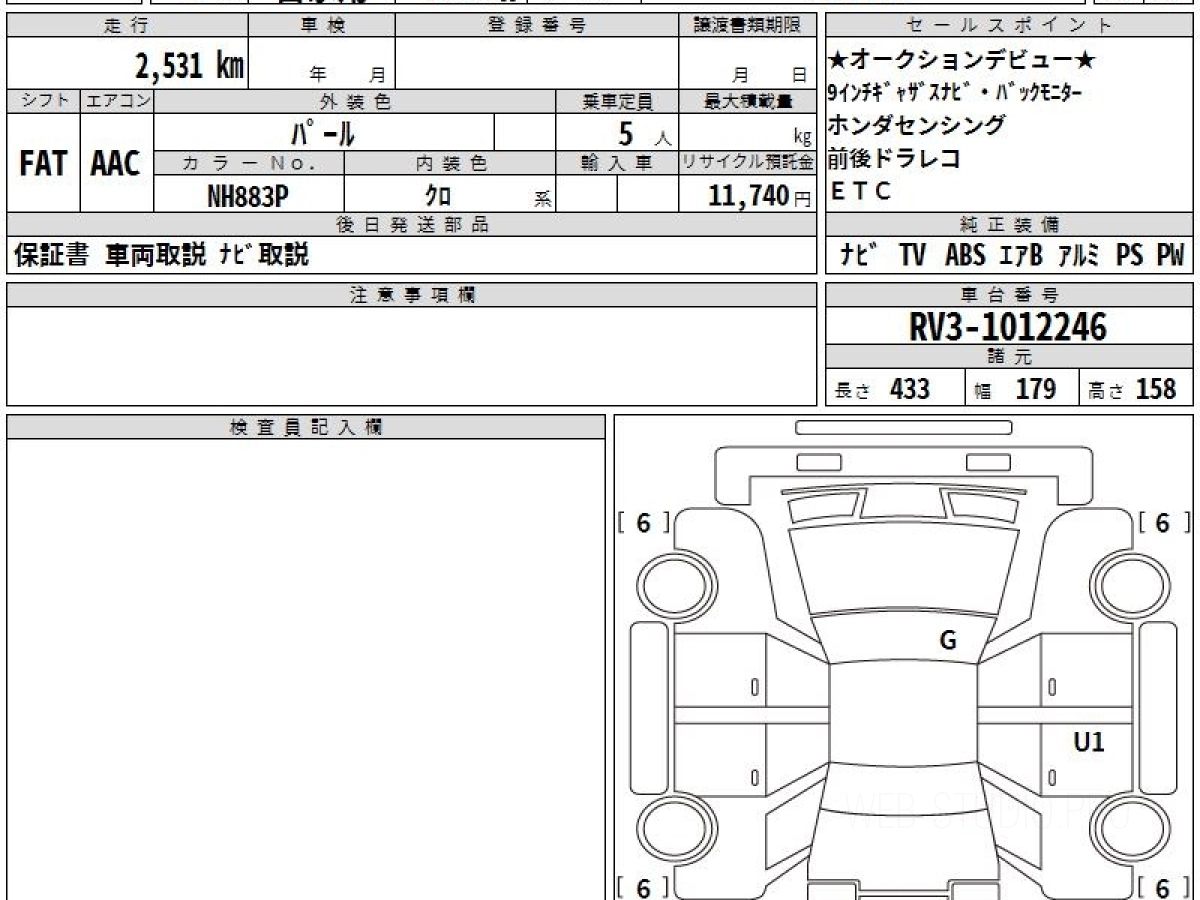Select the height value 158
The height and width of the screenshot is (900, 1200).
click(1156, 389)
